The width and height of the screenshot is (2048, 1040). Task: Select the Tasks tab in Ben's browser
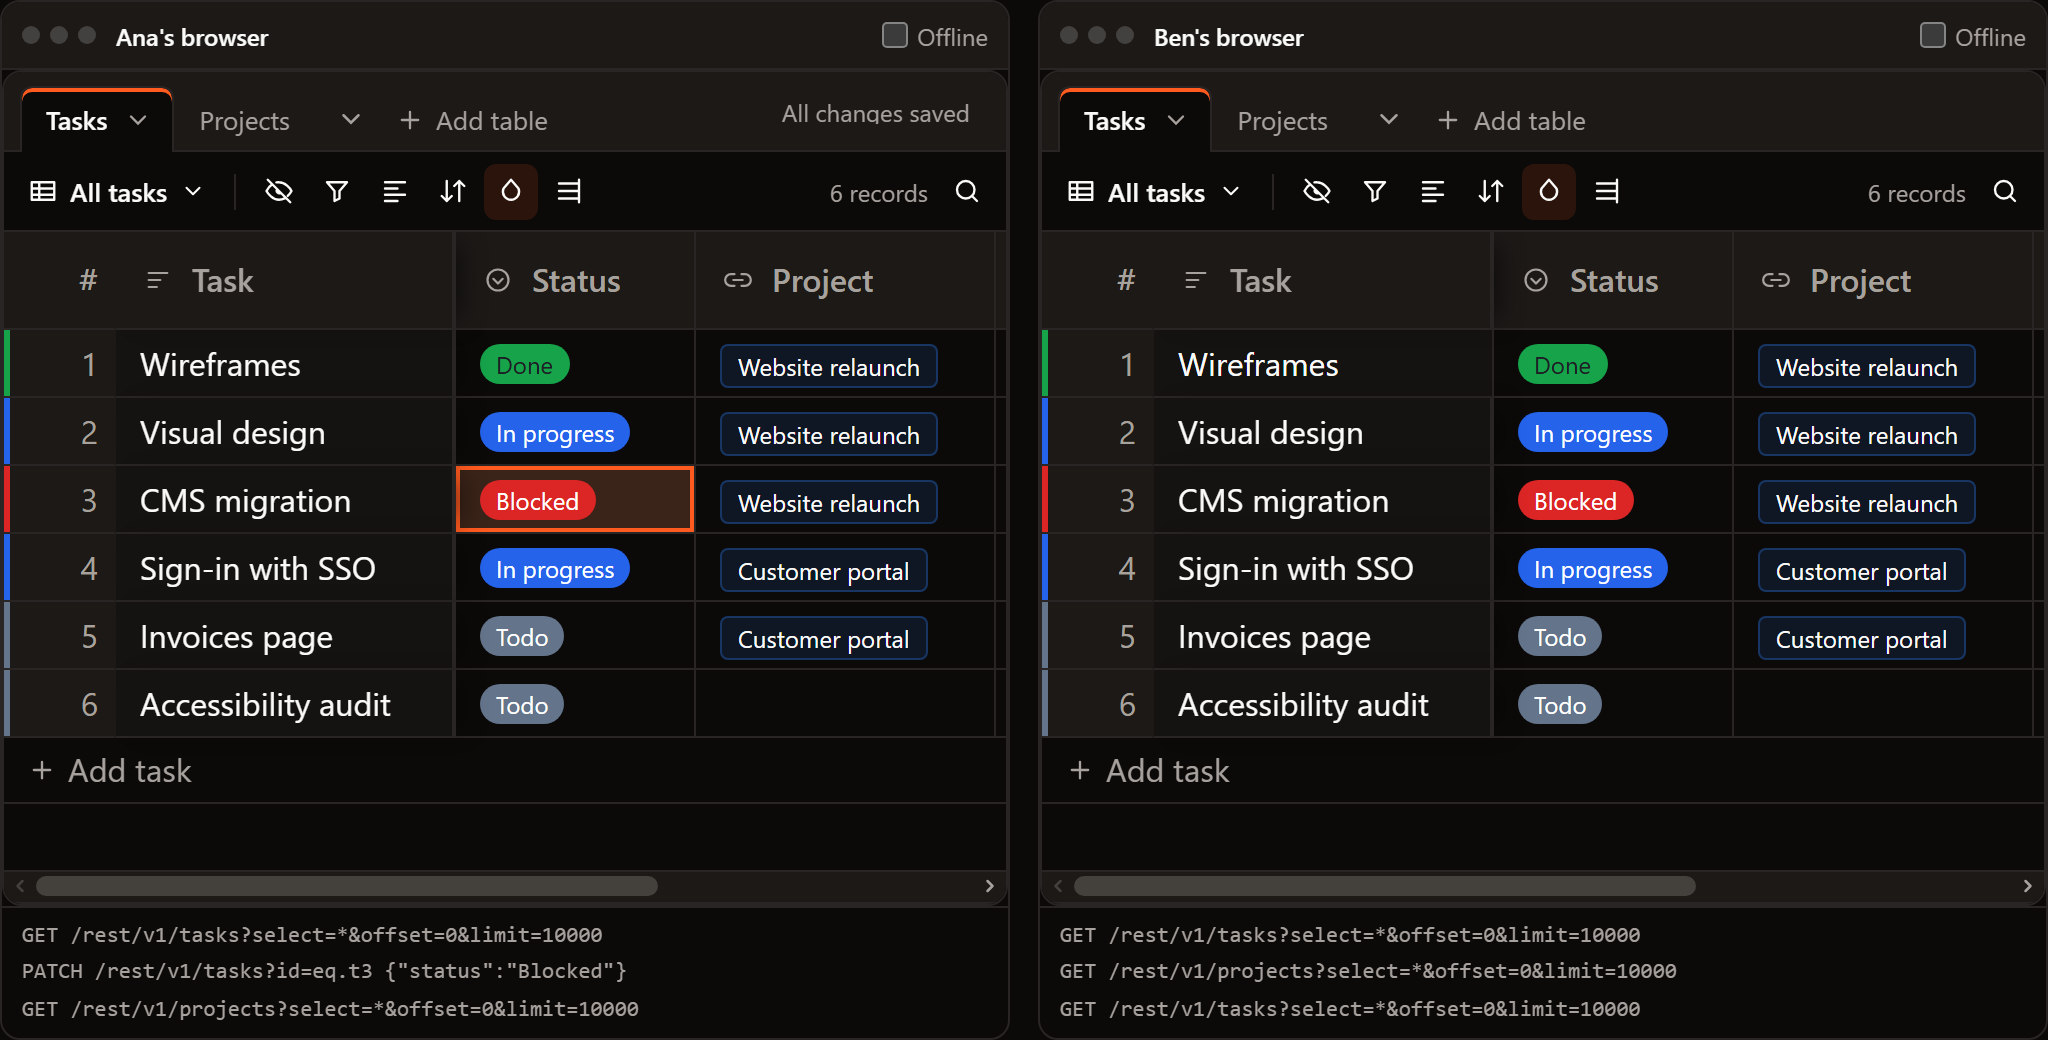(x=1115, y=121)
